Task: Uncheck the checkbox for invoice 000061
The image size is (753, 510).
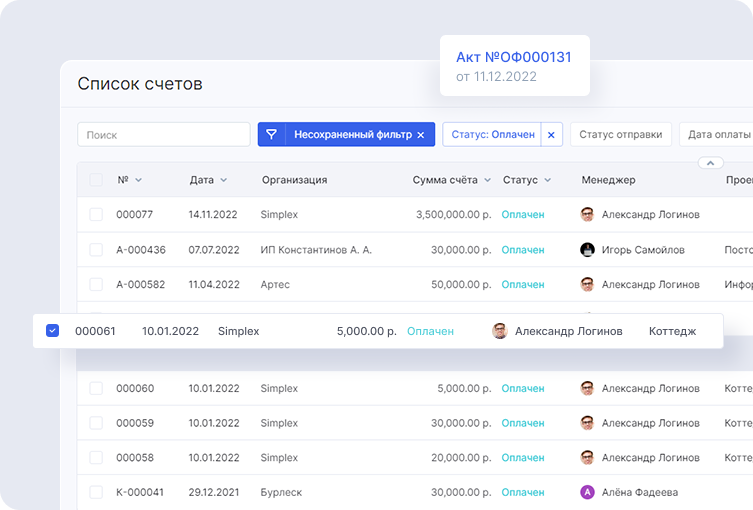Action: coord(53,331)
